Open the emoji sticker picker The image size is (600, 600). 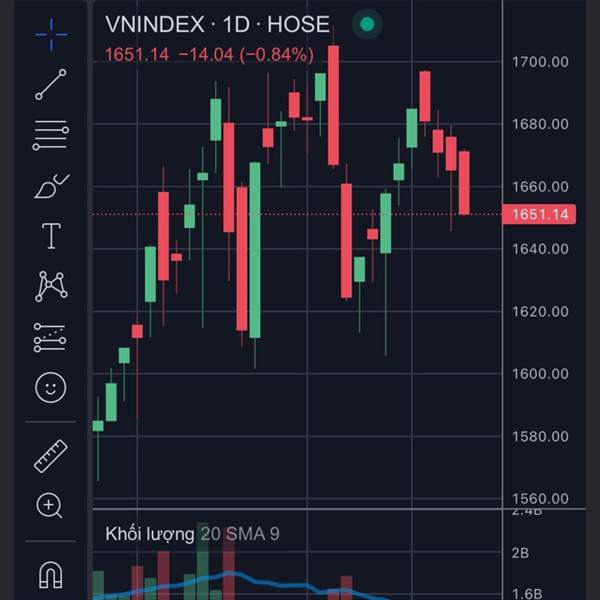[x=51, y=388]
